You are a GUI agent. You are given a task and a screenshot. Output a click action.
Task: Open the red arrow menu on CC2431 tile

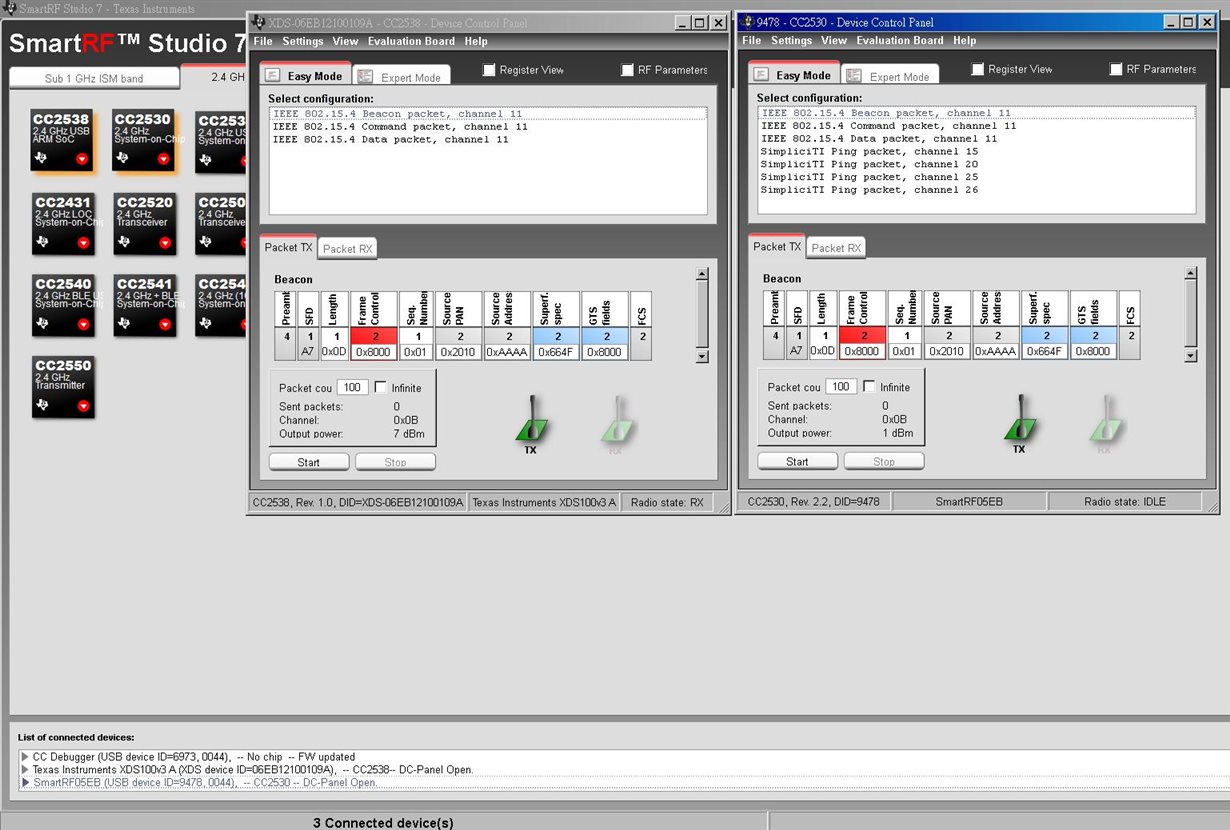click(83, 242)
